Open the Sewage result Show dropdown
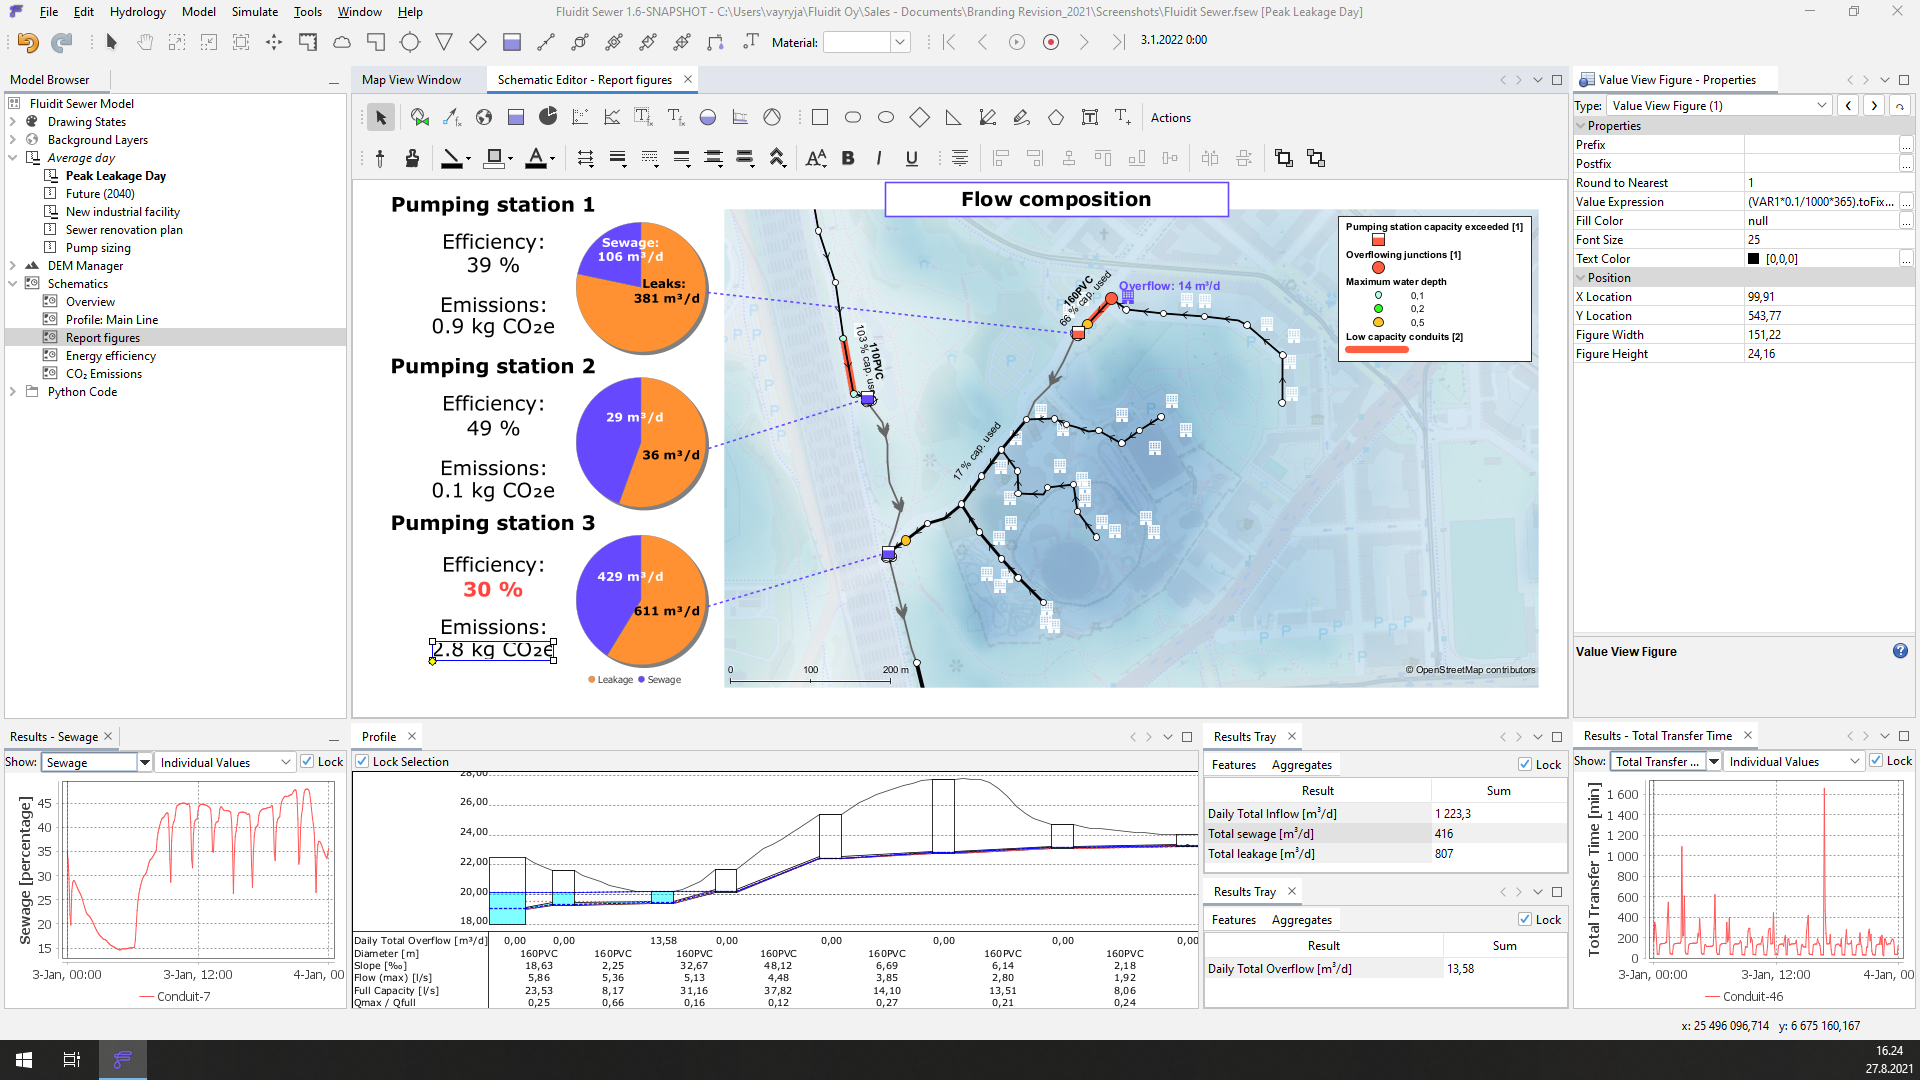The image size is (1920, 1080). point(144,763)
